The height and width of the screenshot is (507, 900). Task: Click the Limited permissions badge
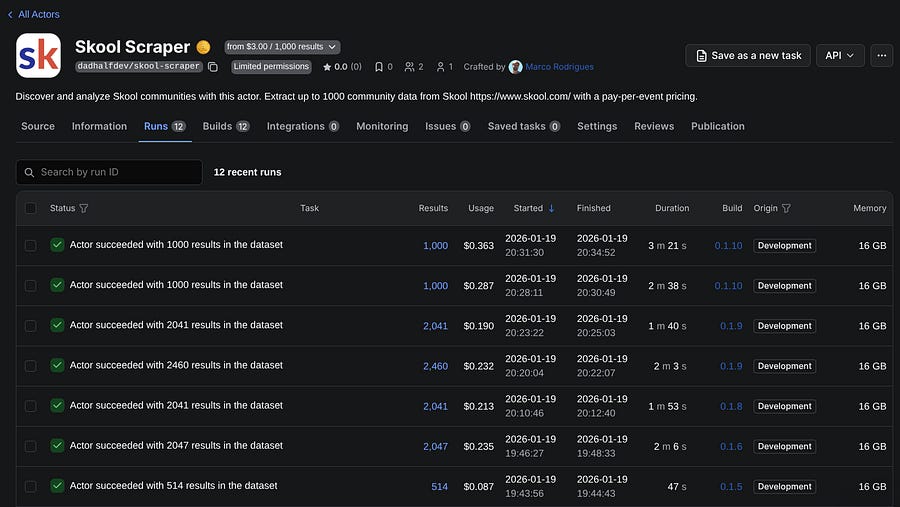click(271, 67)
